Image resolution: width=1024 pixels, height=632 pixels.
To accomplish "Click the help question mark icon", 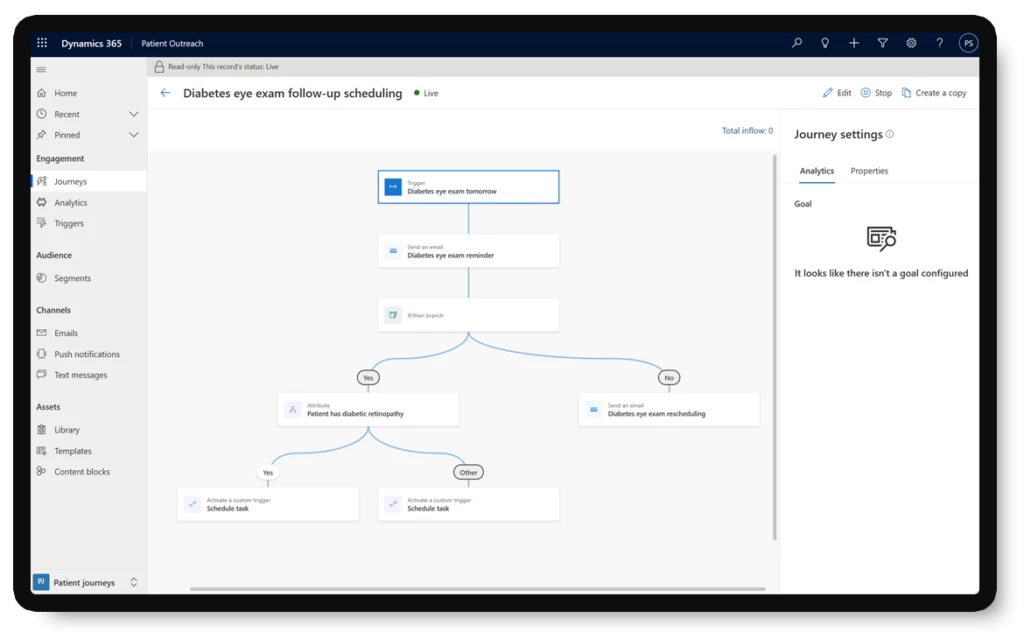I will click(x=939, y=43).
